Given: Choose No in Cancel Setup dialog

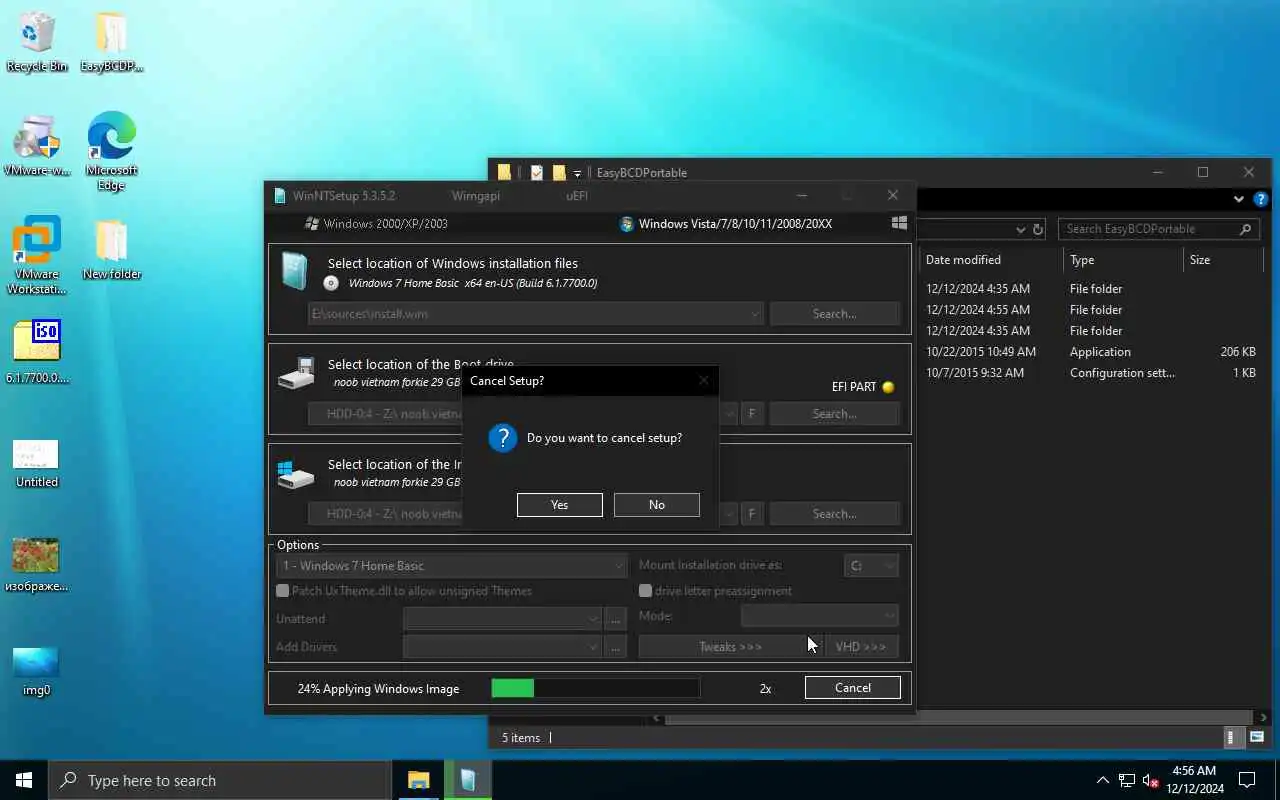Looking at the screenshot, I should (x=656, y=505).
